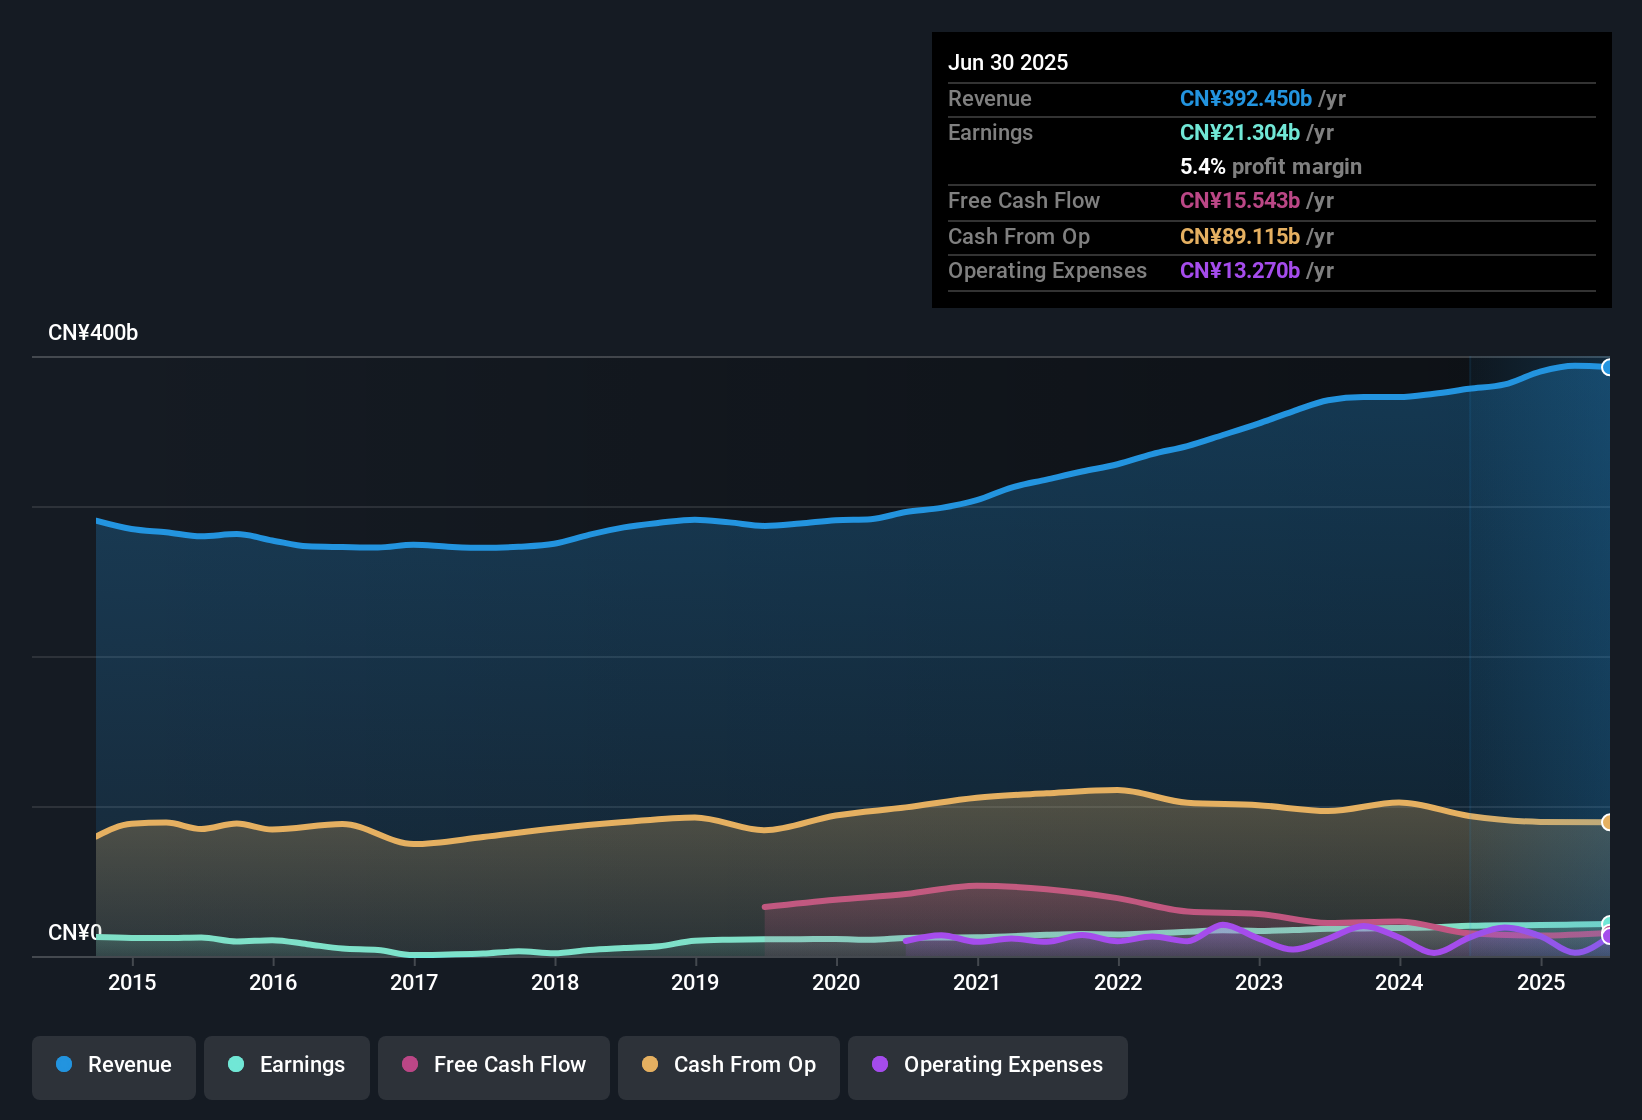Click the 5.4% profit margin text
Viewport: 1642px width, 1120px height.
(1271, 166)
